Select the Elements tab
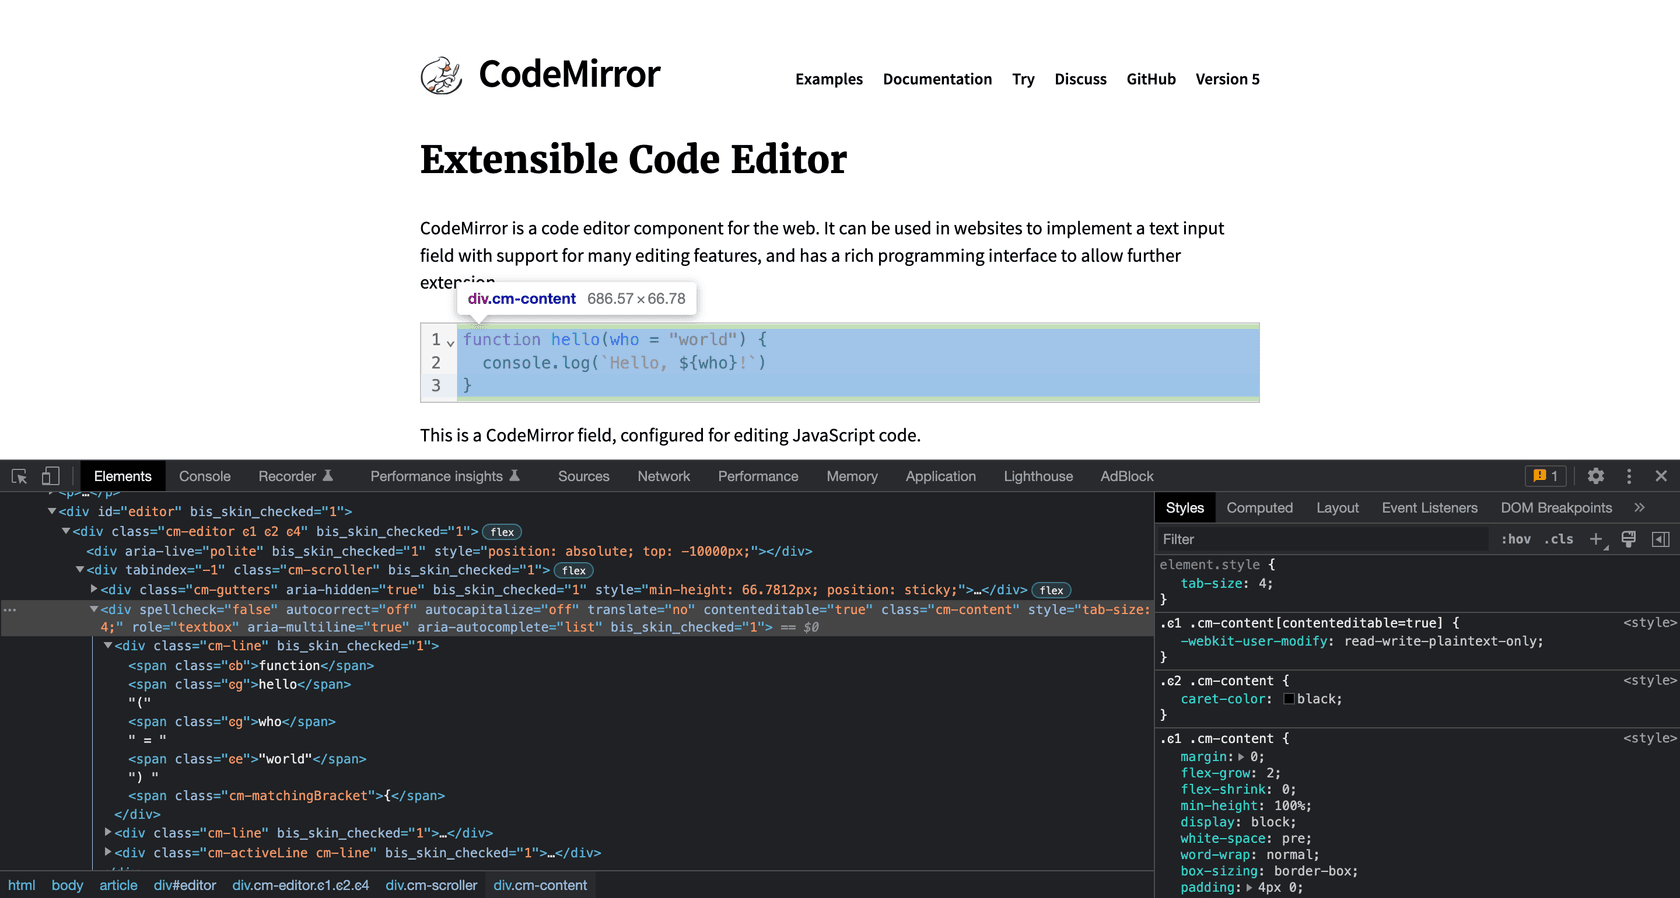1680x898 pixels. pos(123,476)
